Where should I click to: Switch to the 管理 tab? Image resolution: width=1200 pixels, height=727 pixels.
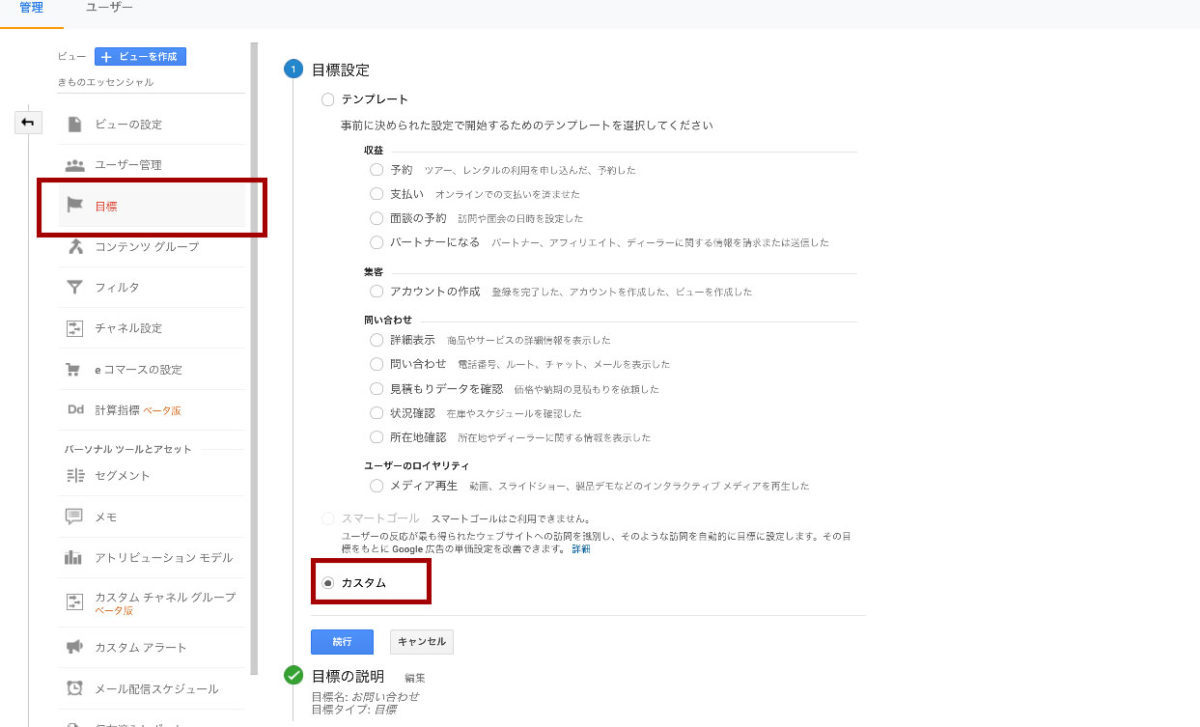click(31, 8)
